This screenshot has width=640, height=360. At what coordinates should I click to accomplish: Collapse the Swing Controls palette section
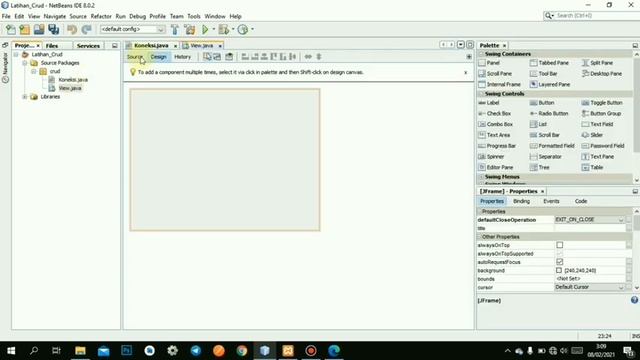click(x=481, y=94)
